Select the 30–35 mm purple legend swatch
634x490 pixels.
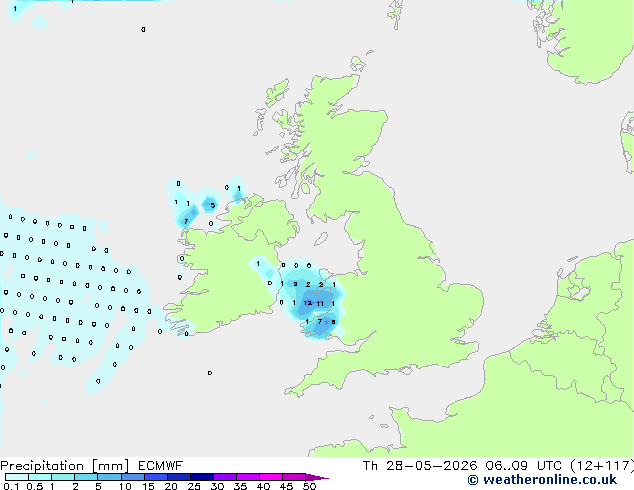pos(224,477)
